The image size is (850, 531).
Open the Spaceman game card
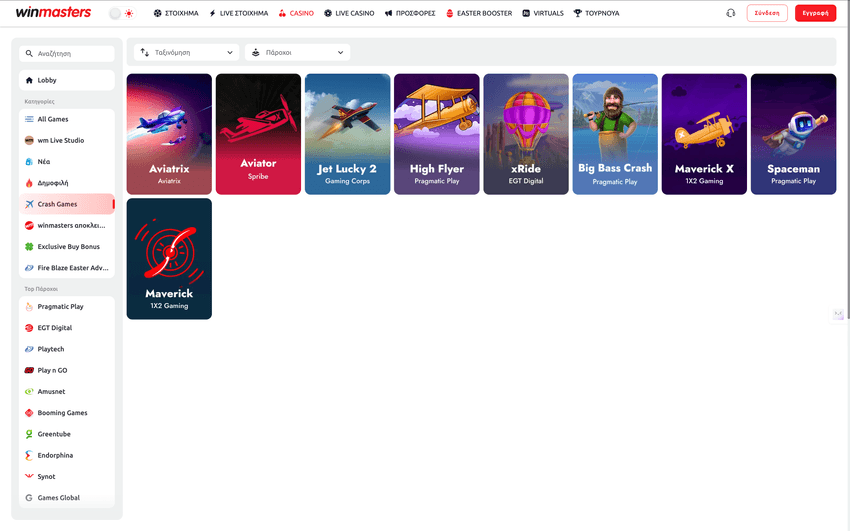(793, 134)
